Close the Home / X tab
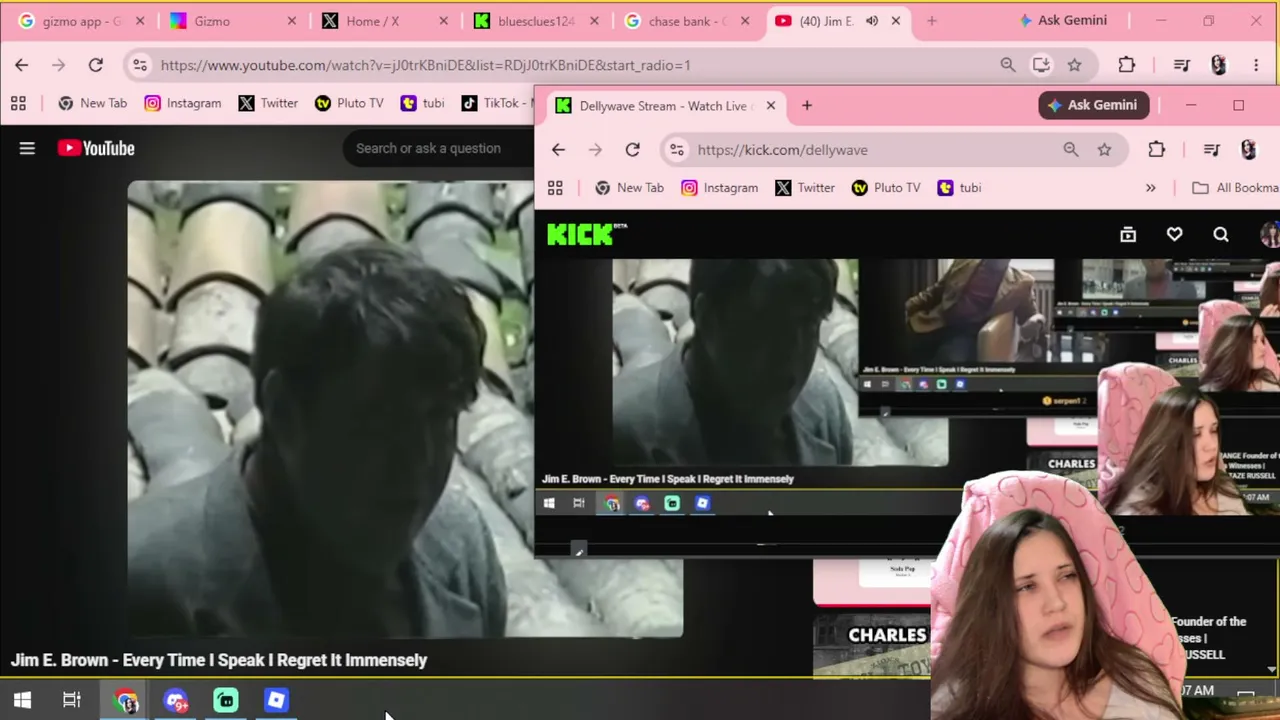The image size is (1280, 720). point(442,21)
